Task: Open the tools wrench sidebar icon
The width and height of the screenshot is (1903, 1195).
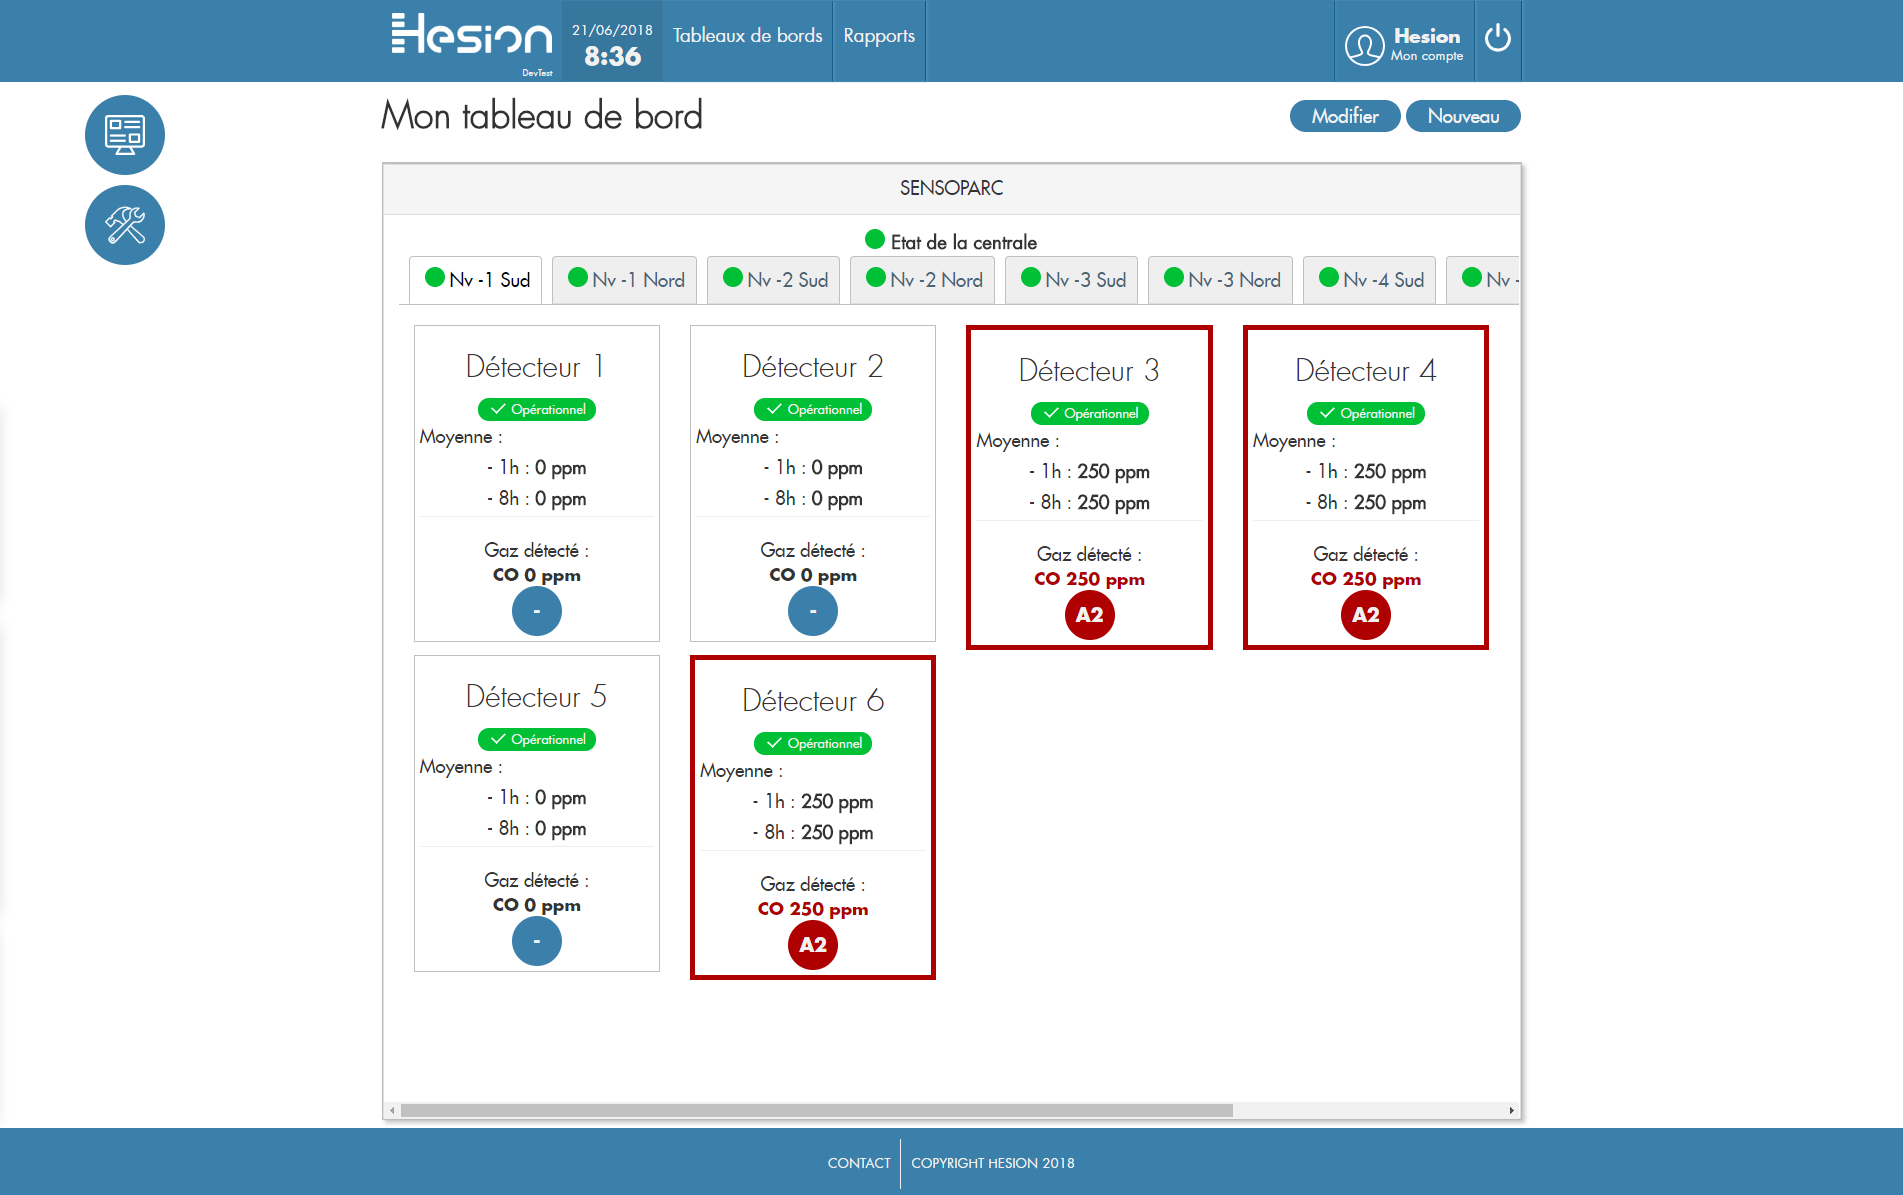Action: (125, 225)
